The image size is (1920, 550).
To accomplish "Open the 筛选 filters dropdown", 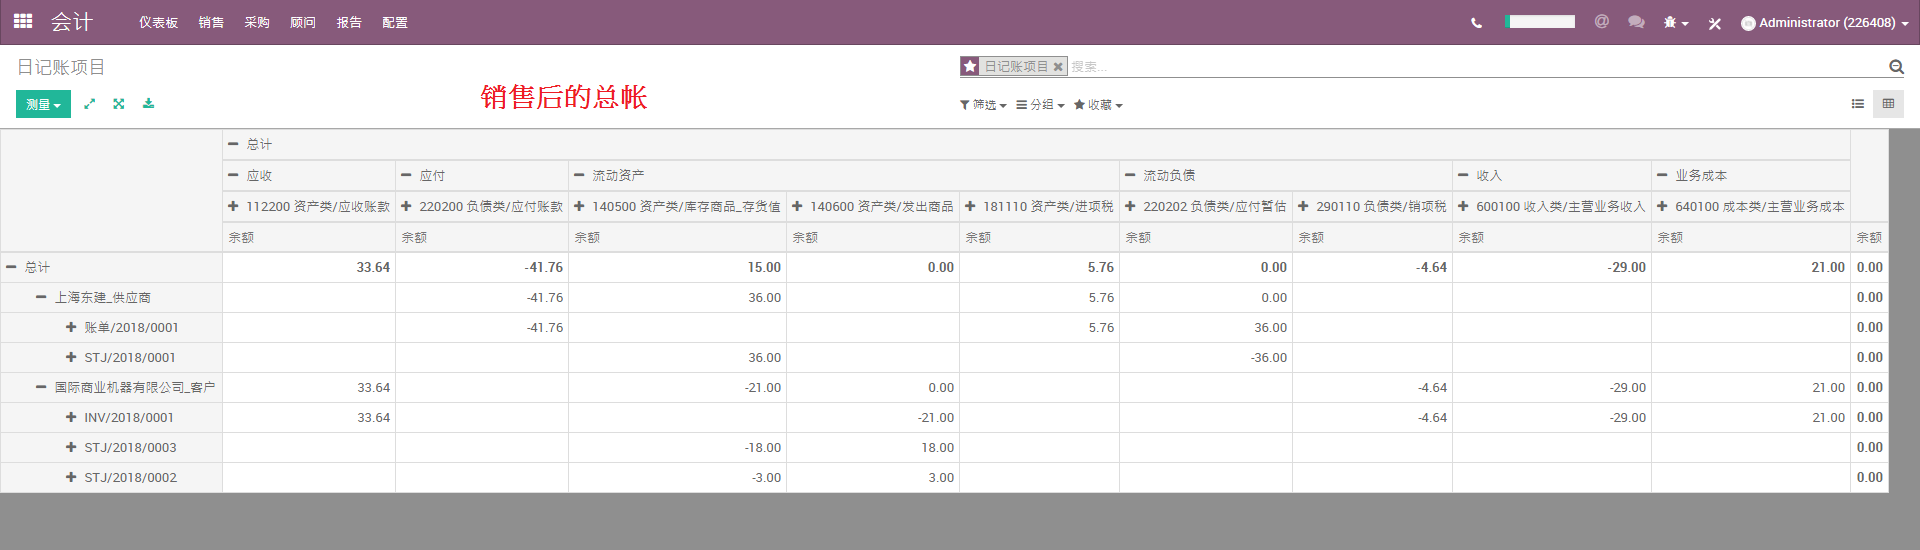I will [x=983, y=105].
